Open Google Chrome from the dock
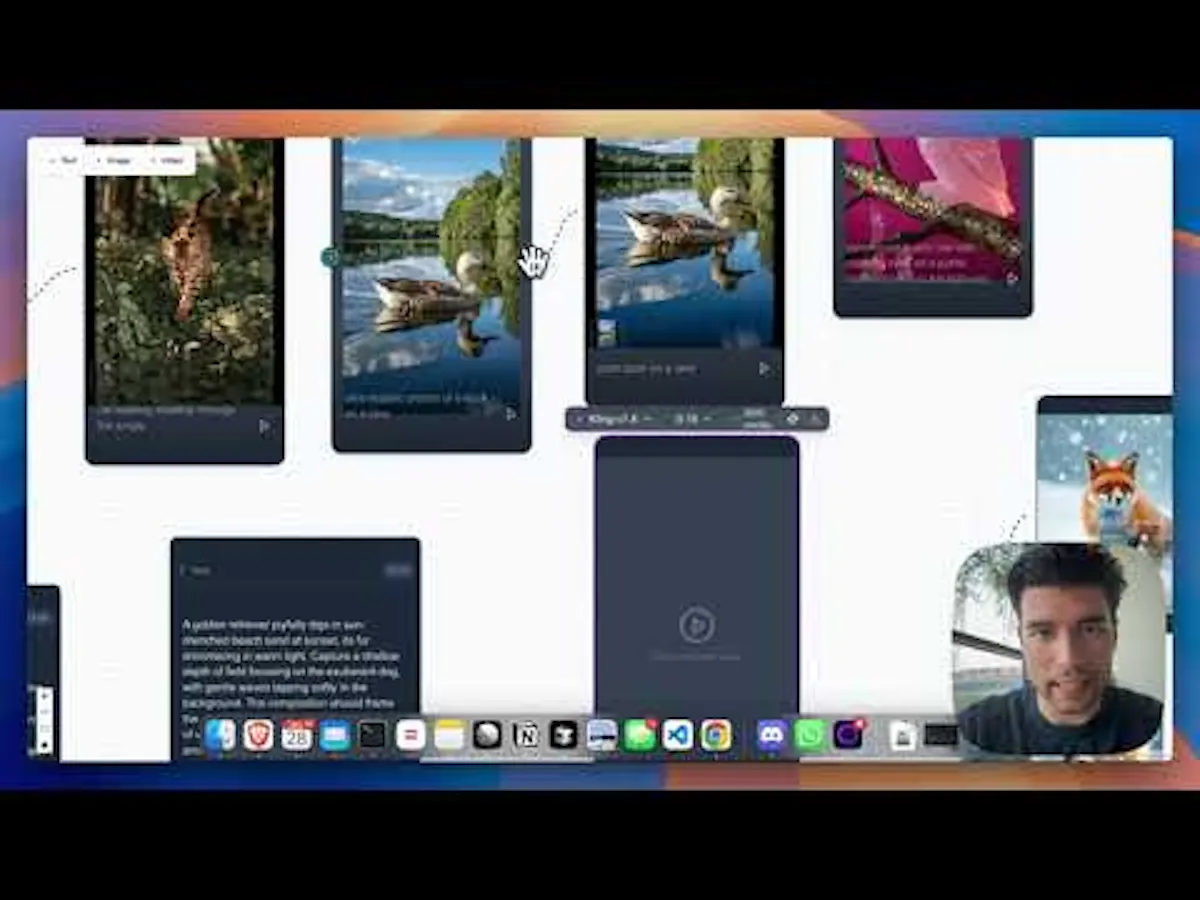The width and height of the screenshot is (1200, 900). point(716,735)
